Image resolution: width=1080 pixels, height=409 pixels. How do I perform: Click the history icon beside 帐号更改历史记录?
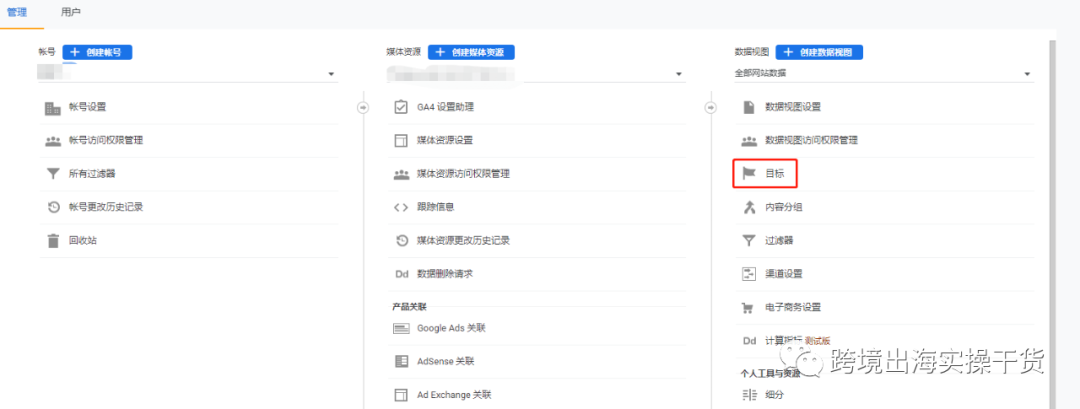pyautogui.click(x=52, y=207)
